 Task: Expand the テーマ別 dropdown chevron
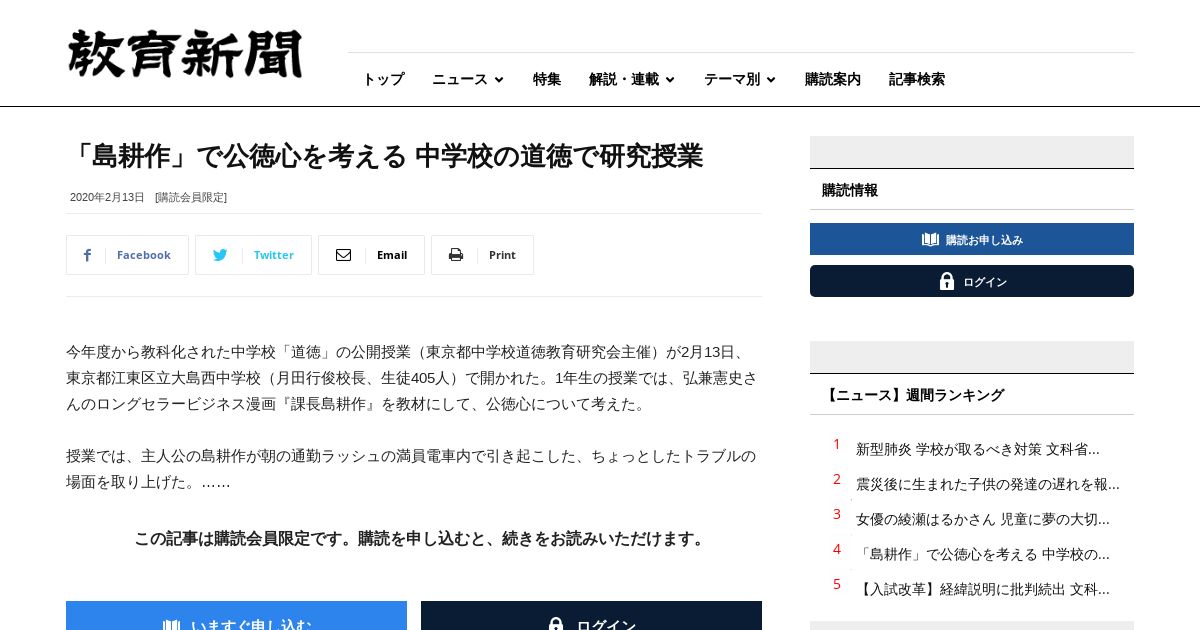pos(771,80)
